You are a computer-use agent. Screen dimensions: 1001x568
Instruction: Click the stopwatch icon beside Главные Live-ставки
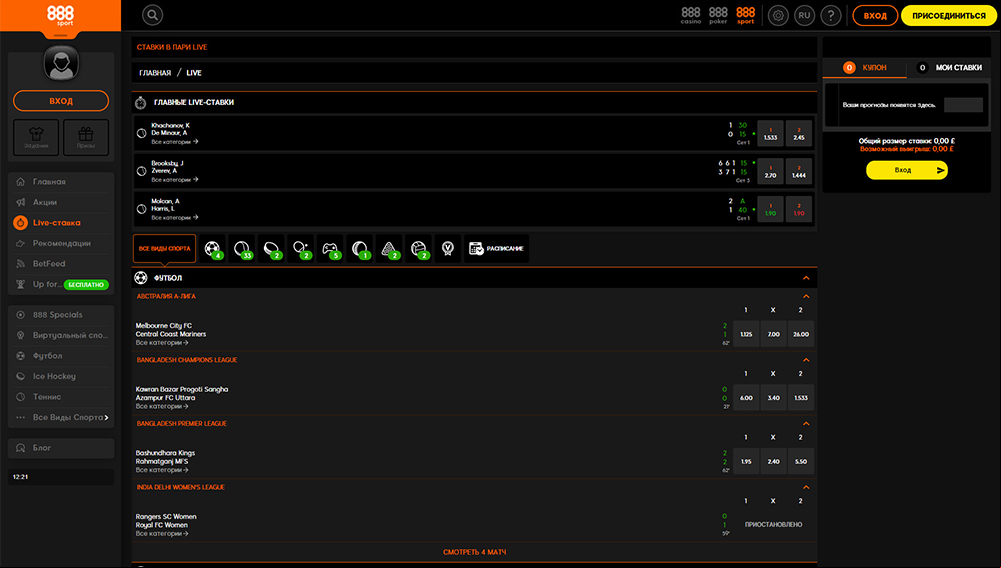click(x=140, y=102)
